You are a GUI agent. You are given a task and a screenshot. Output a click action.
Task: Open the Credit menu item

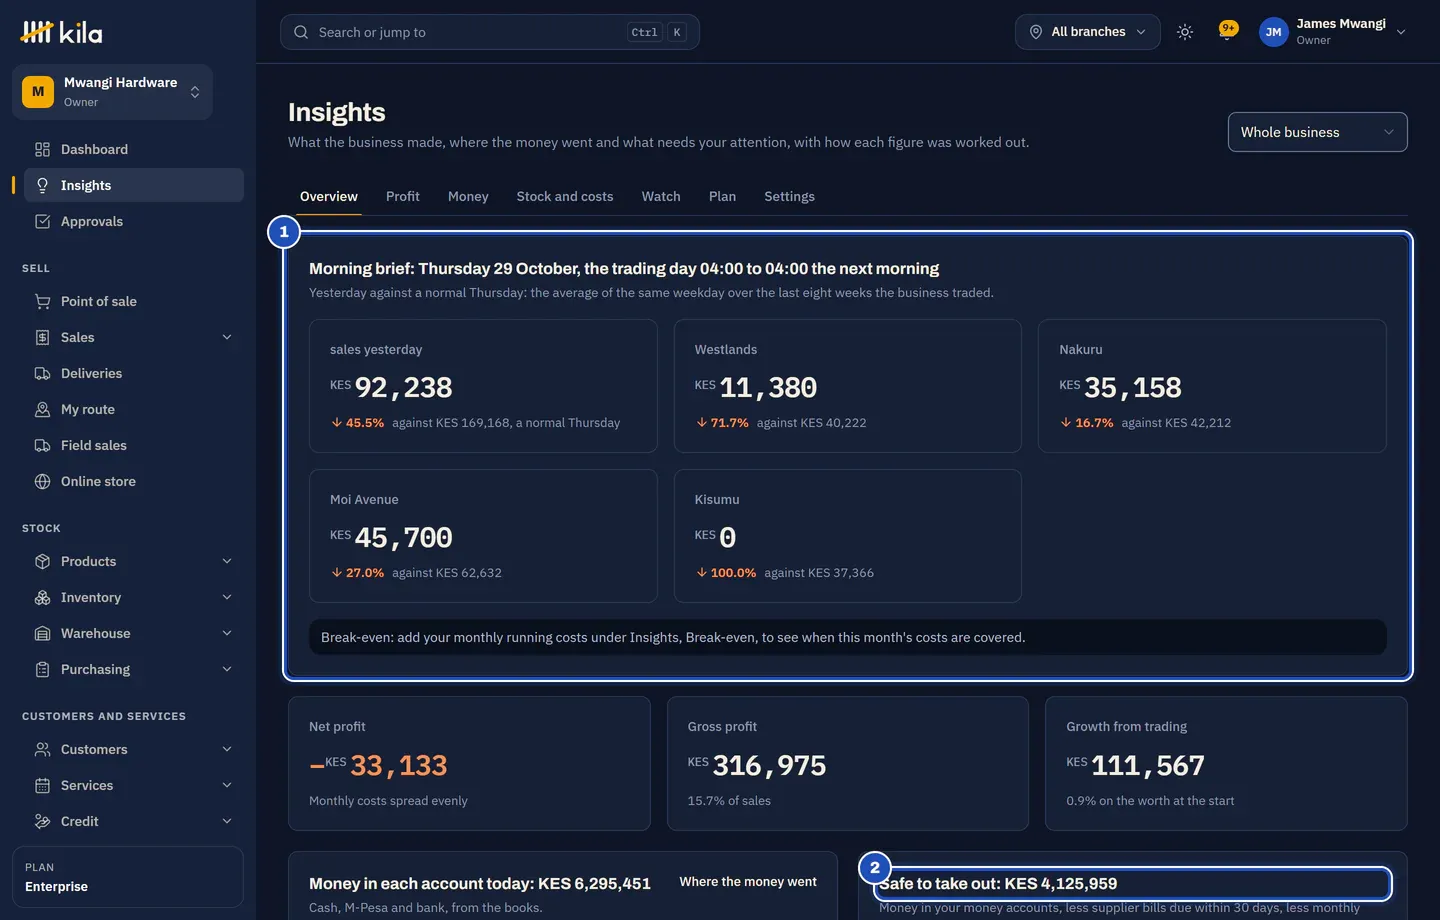(134, 822)
